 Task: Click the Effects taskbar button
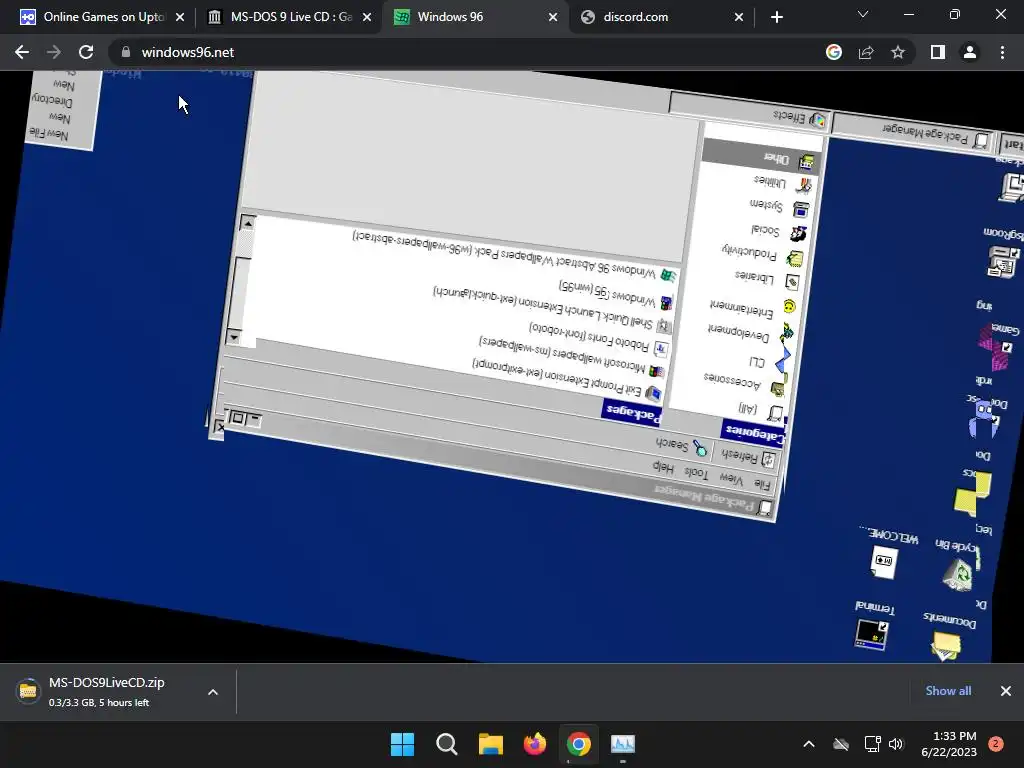(x=748, y=112)
